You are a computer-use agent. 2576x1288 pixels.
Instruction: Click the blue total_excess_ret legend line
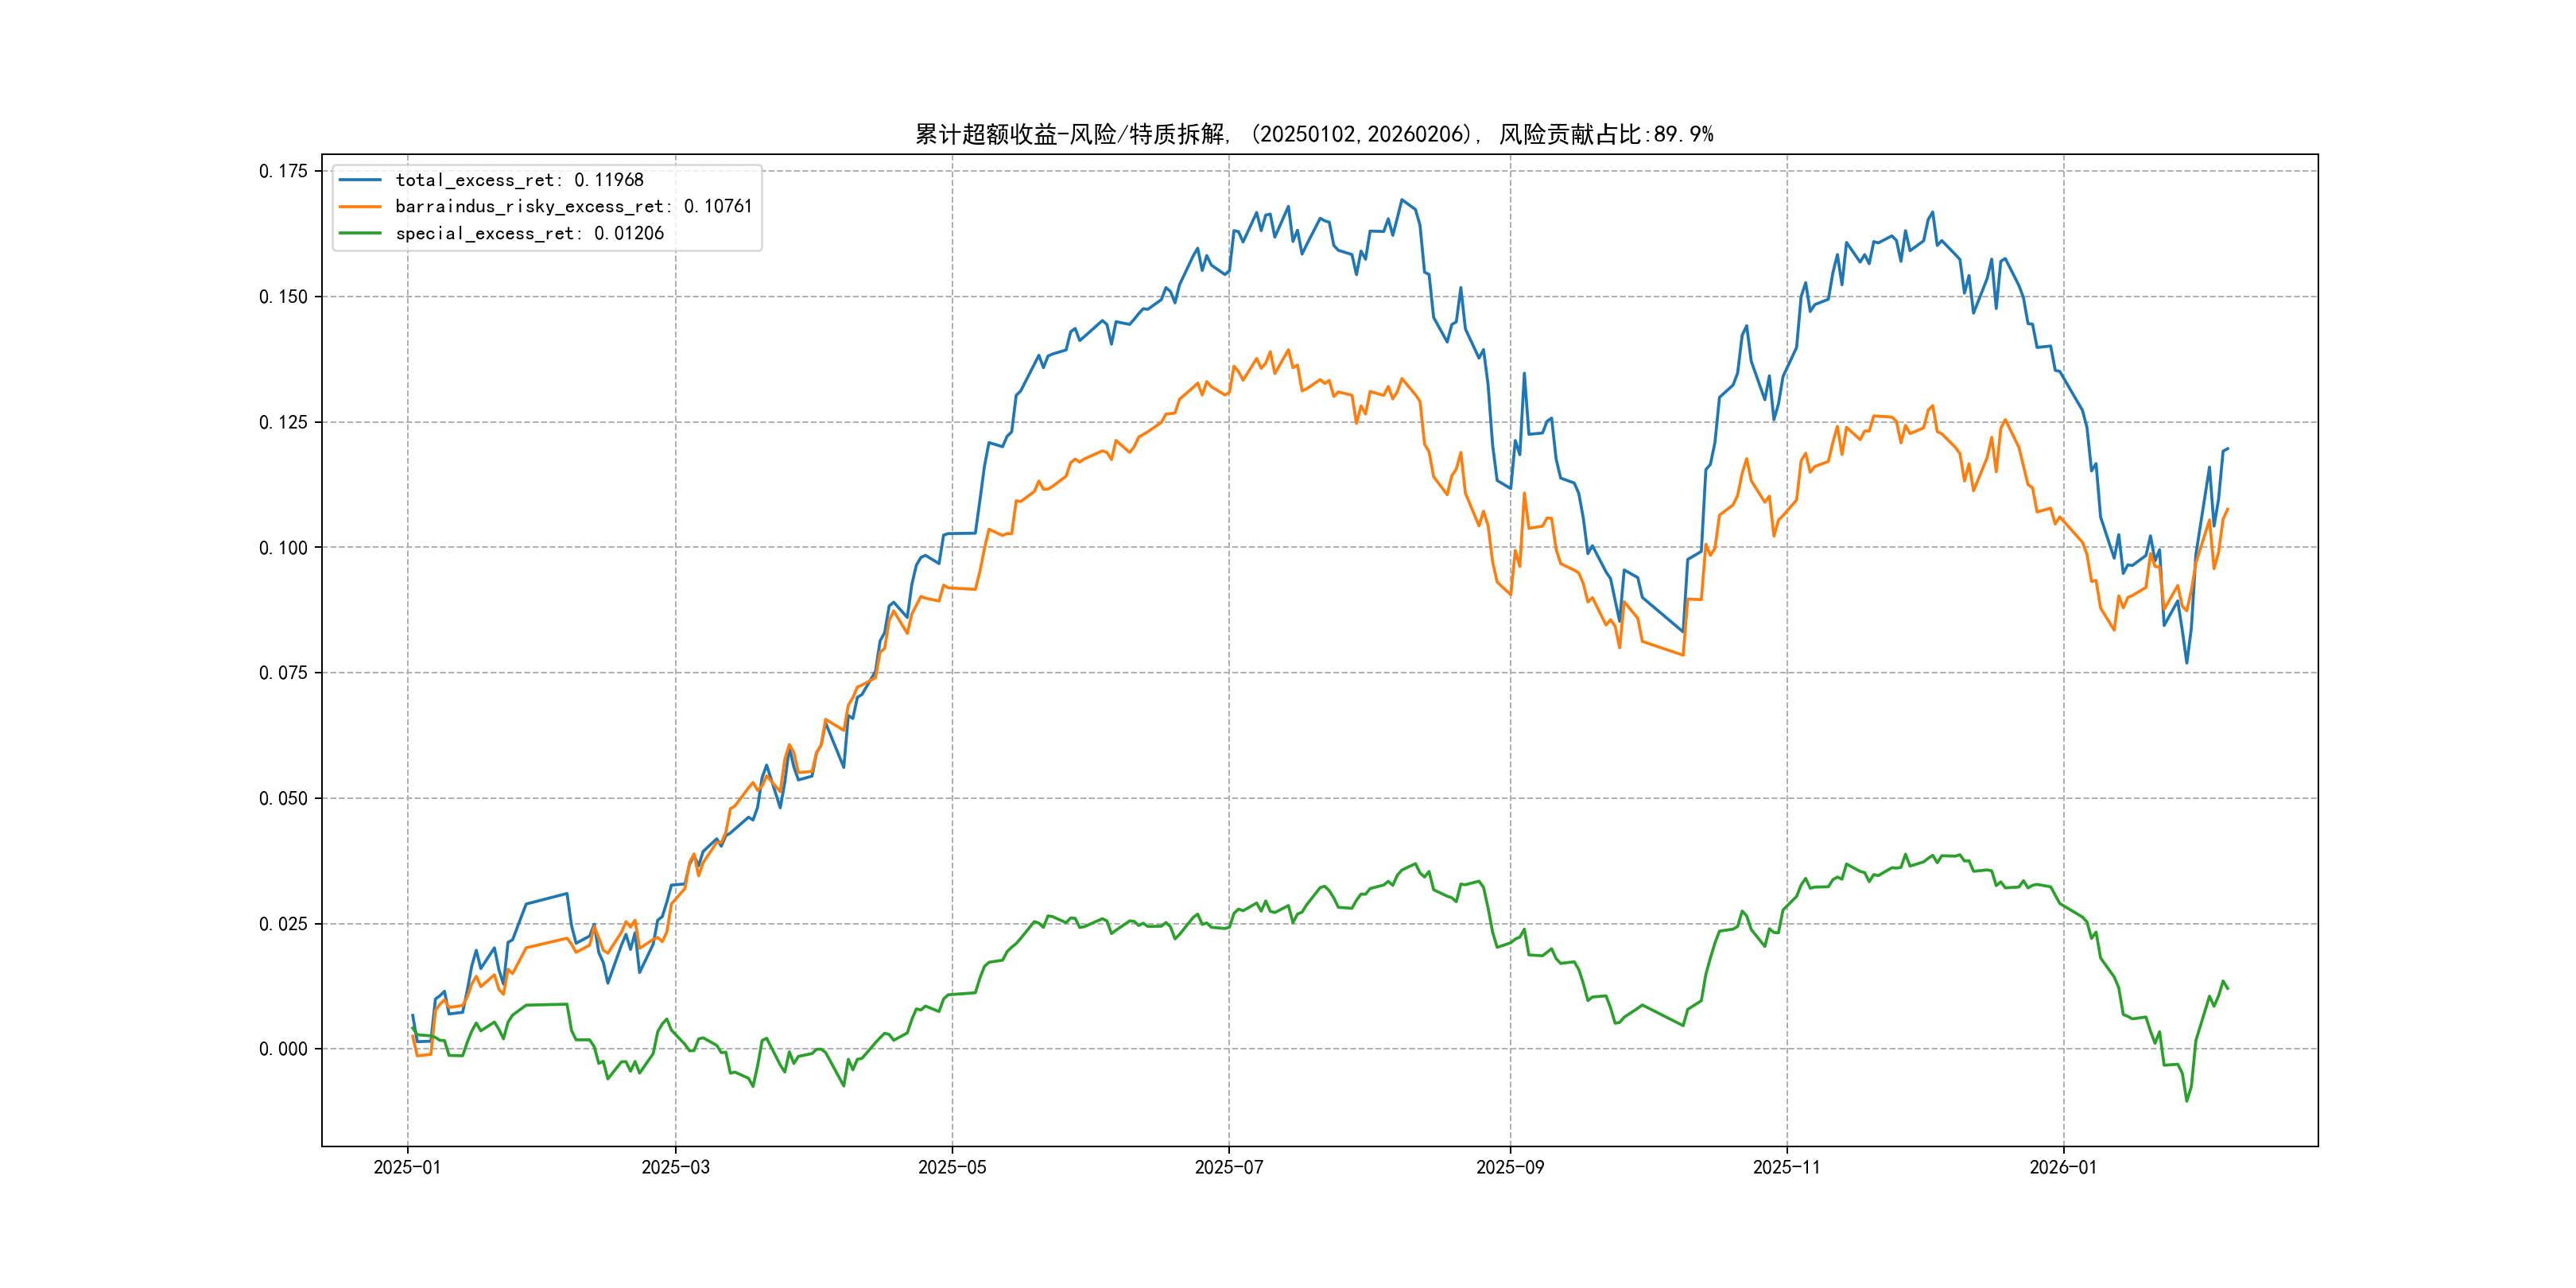(x=360, y=180)
